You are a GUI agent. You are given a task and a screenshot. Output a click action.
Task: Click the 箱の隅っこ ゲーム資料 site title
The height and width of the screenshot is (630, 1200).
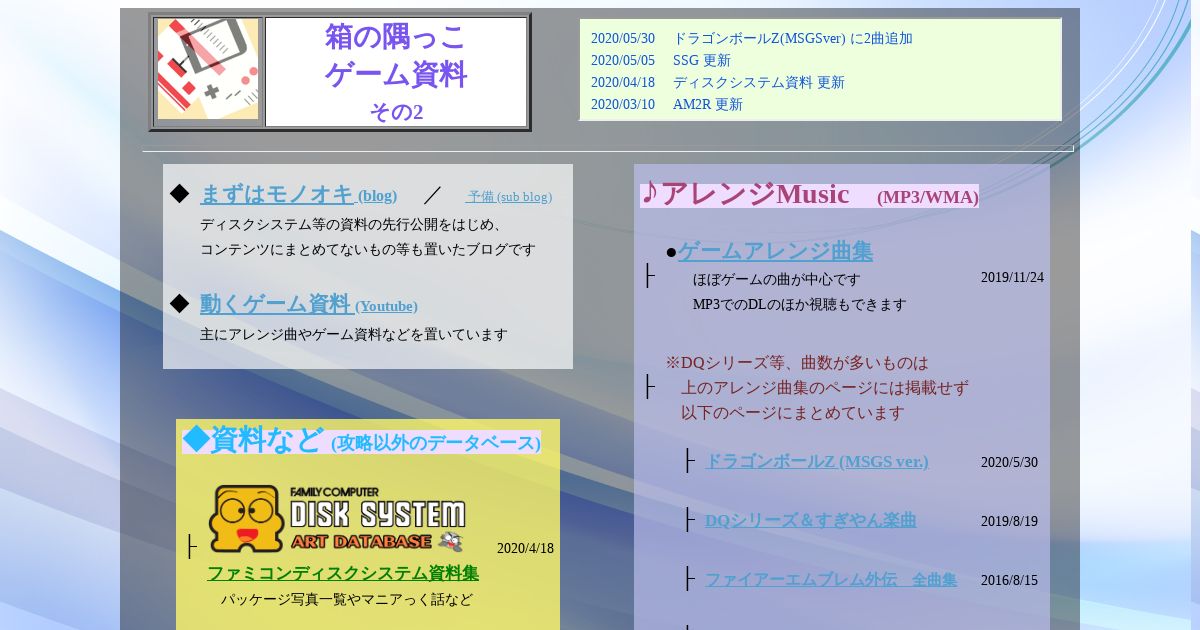396,56
